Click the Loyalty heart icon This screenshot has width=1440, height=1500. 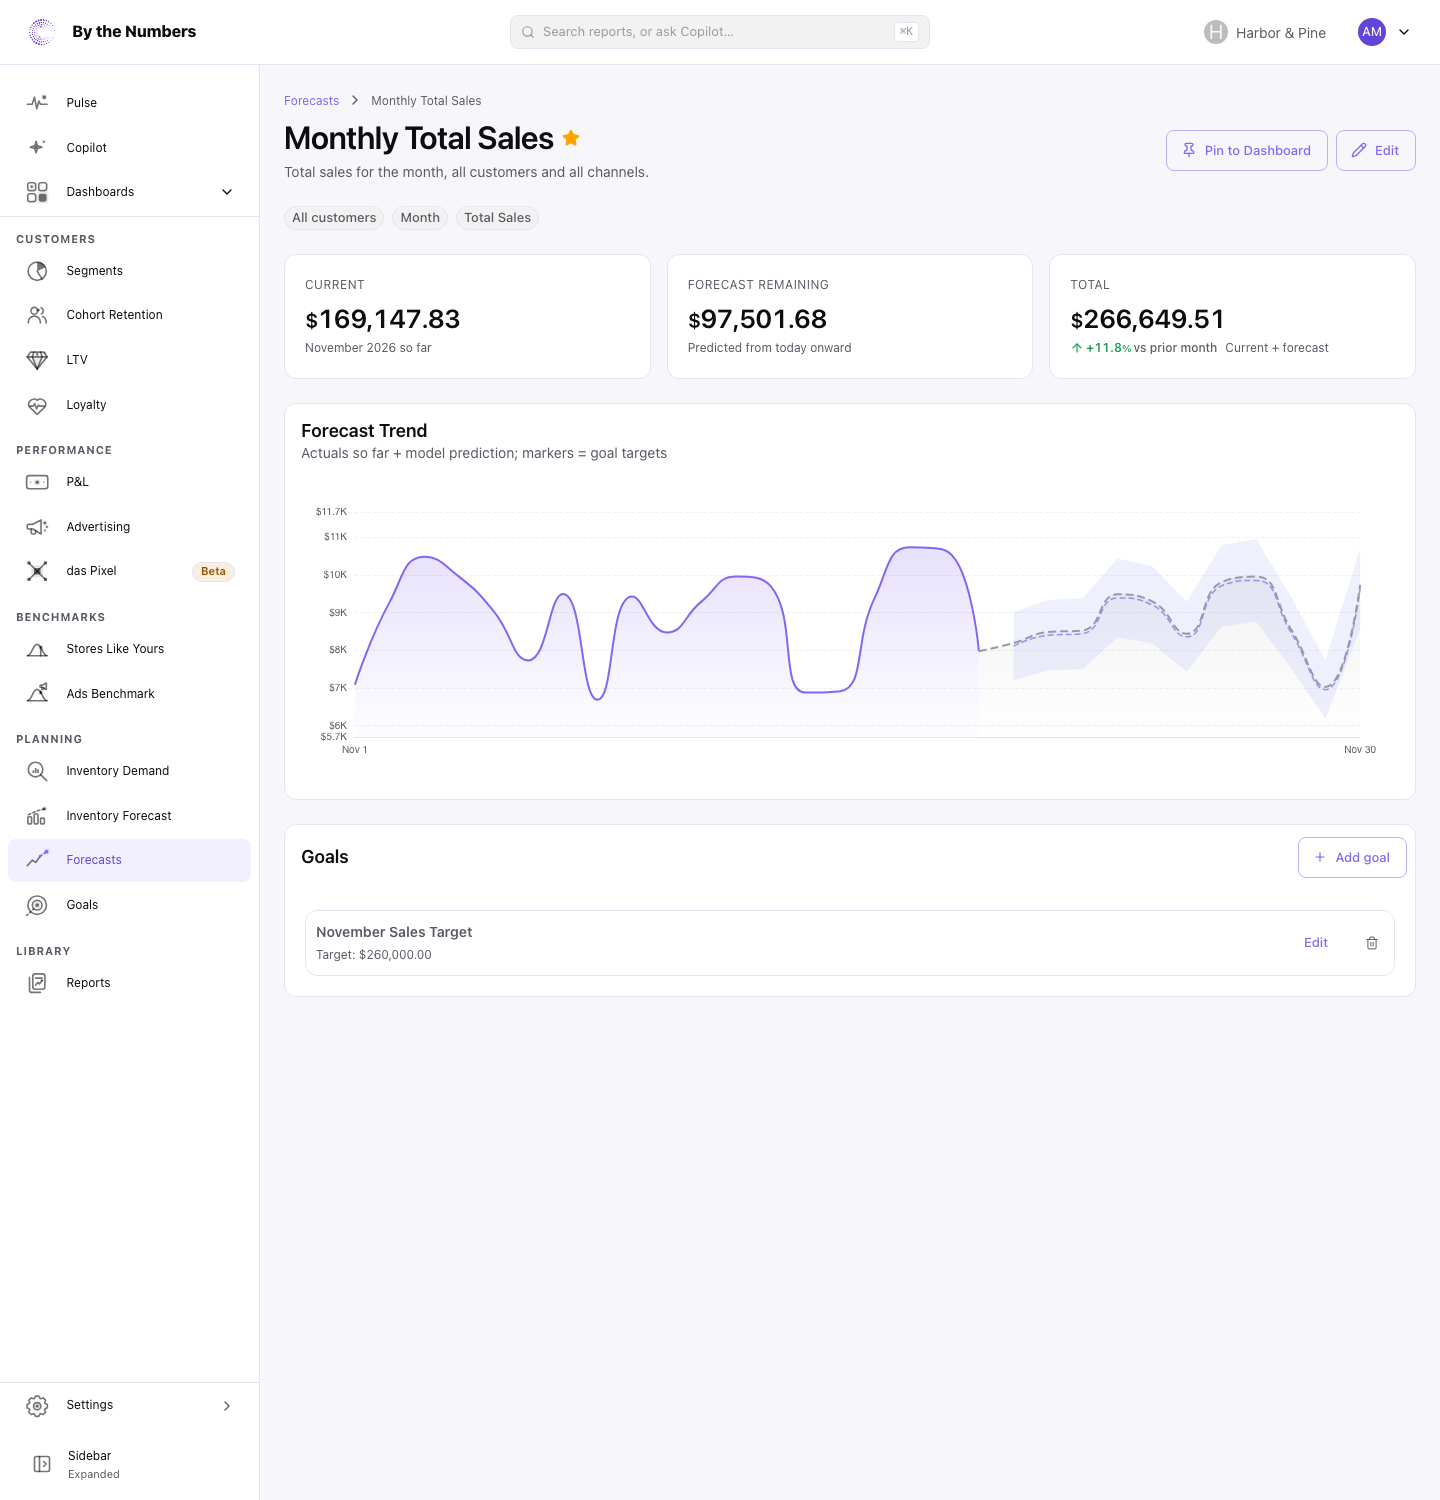tap(37, 405)
